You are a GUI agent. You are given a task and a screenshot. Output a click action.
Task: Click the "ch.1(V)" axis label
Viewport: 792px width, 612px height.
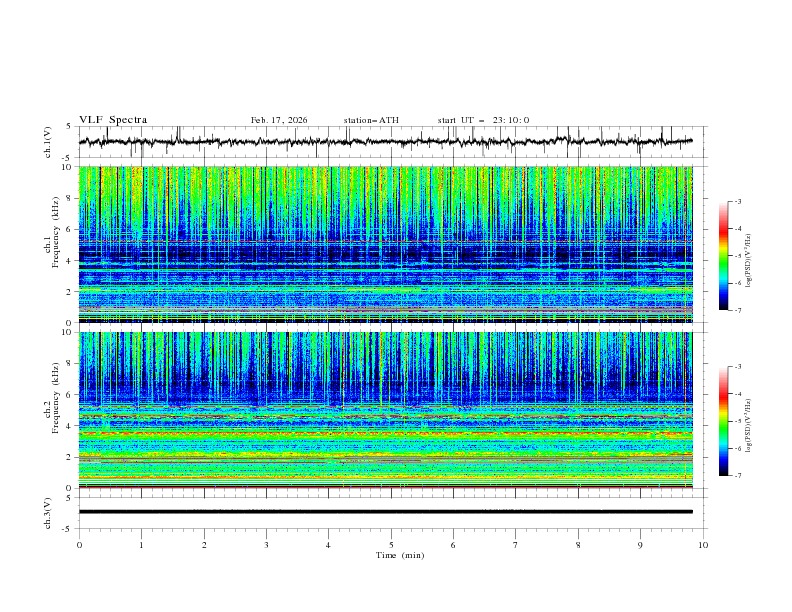point(48,142)
